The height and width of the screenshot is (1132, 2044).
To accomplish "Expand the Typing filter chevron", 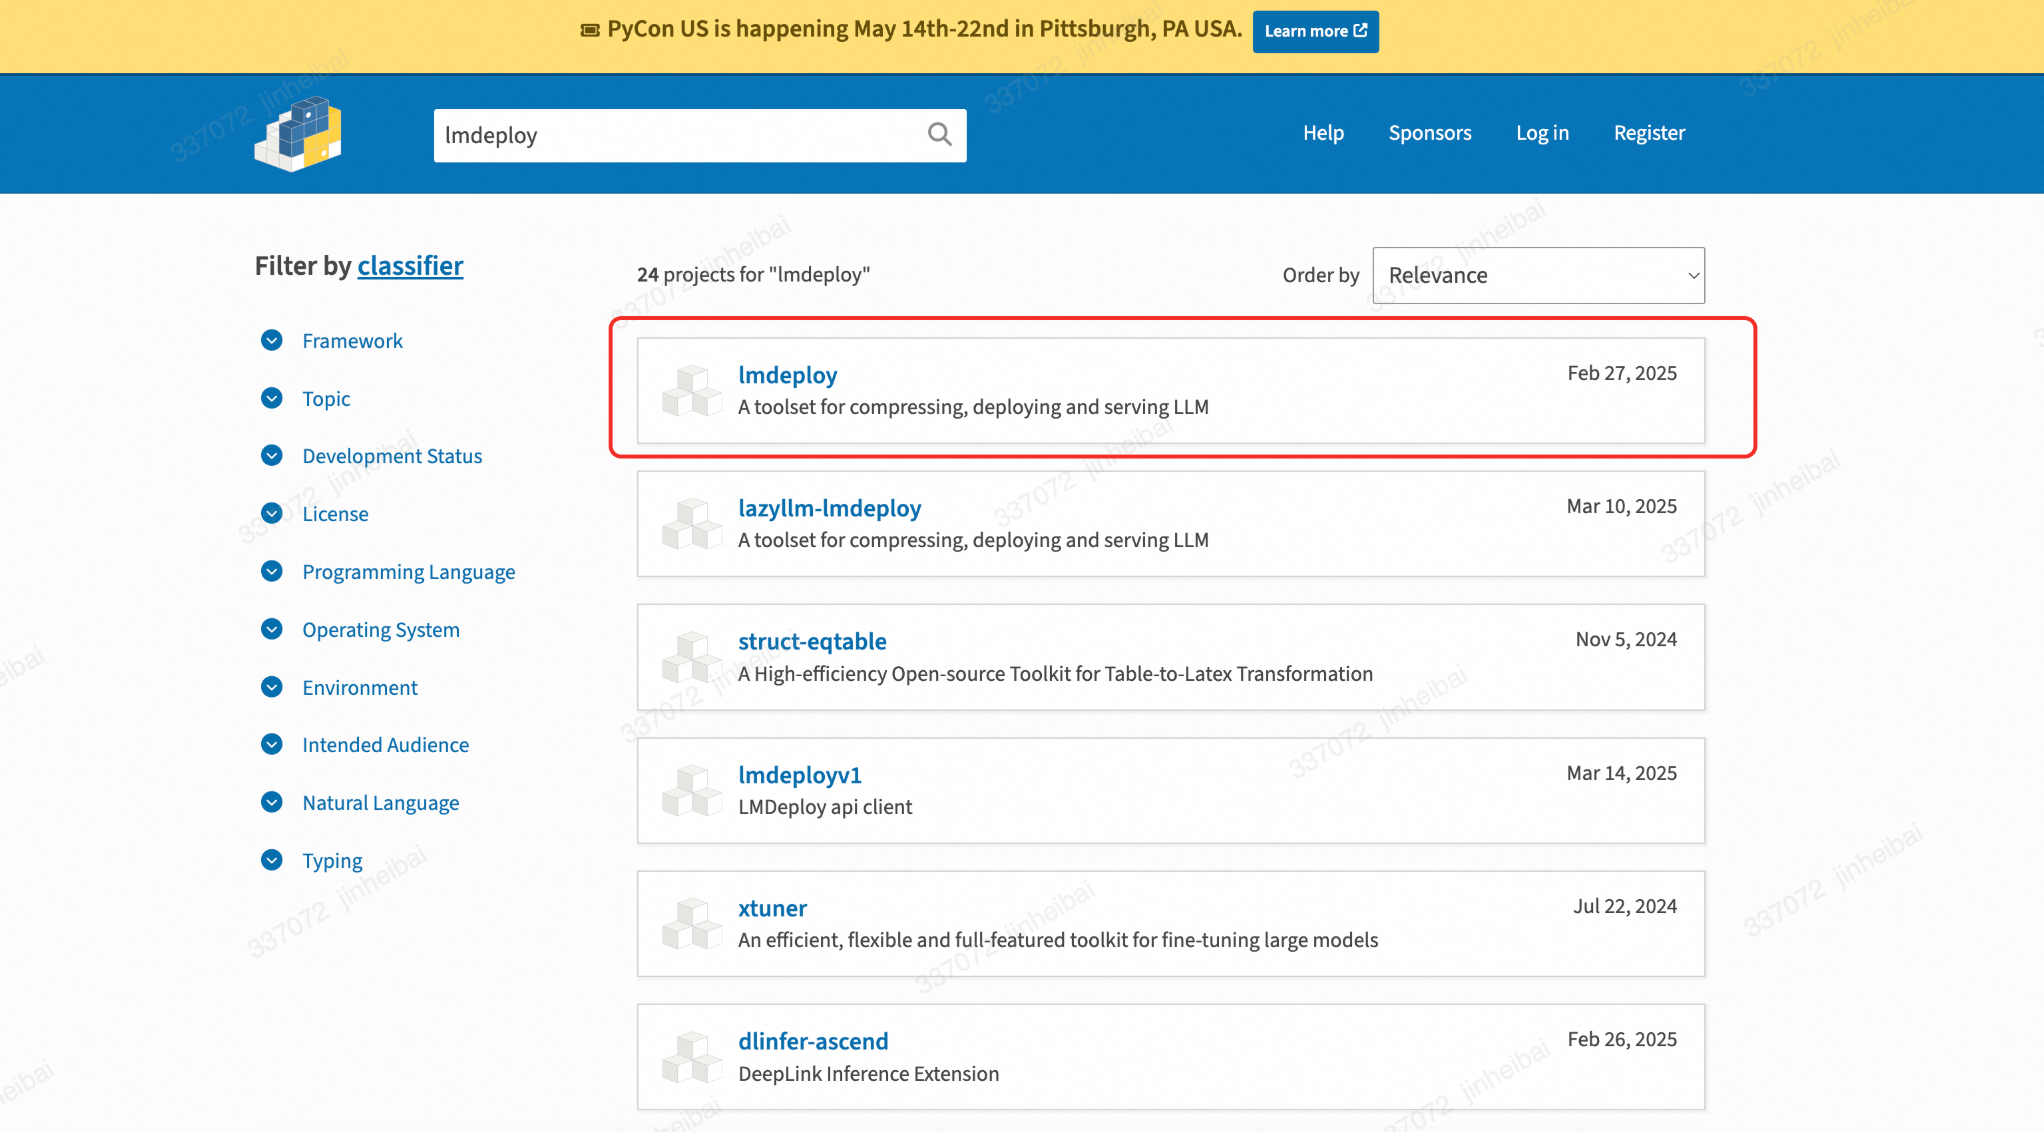I will tap(272, 861).
